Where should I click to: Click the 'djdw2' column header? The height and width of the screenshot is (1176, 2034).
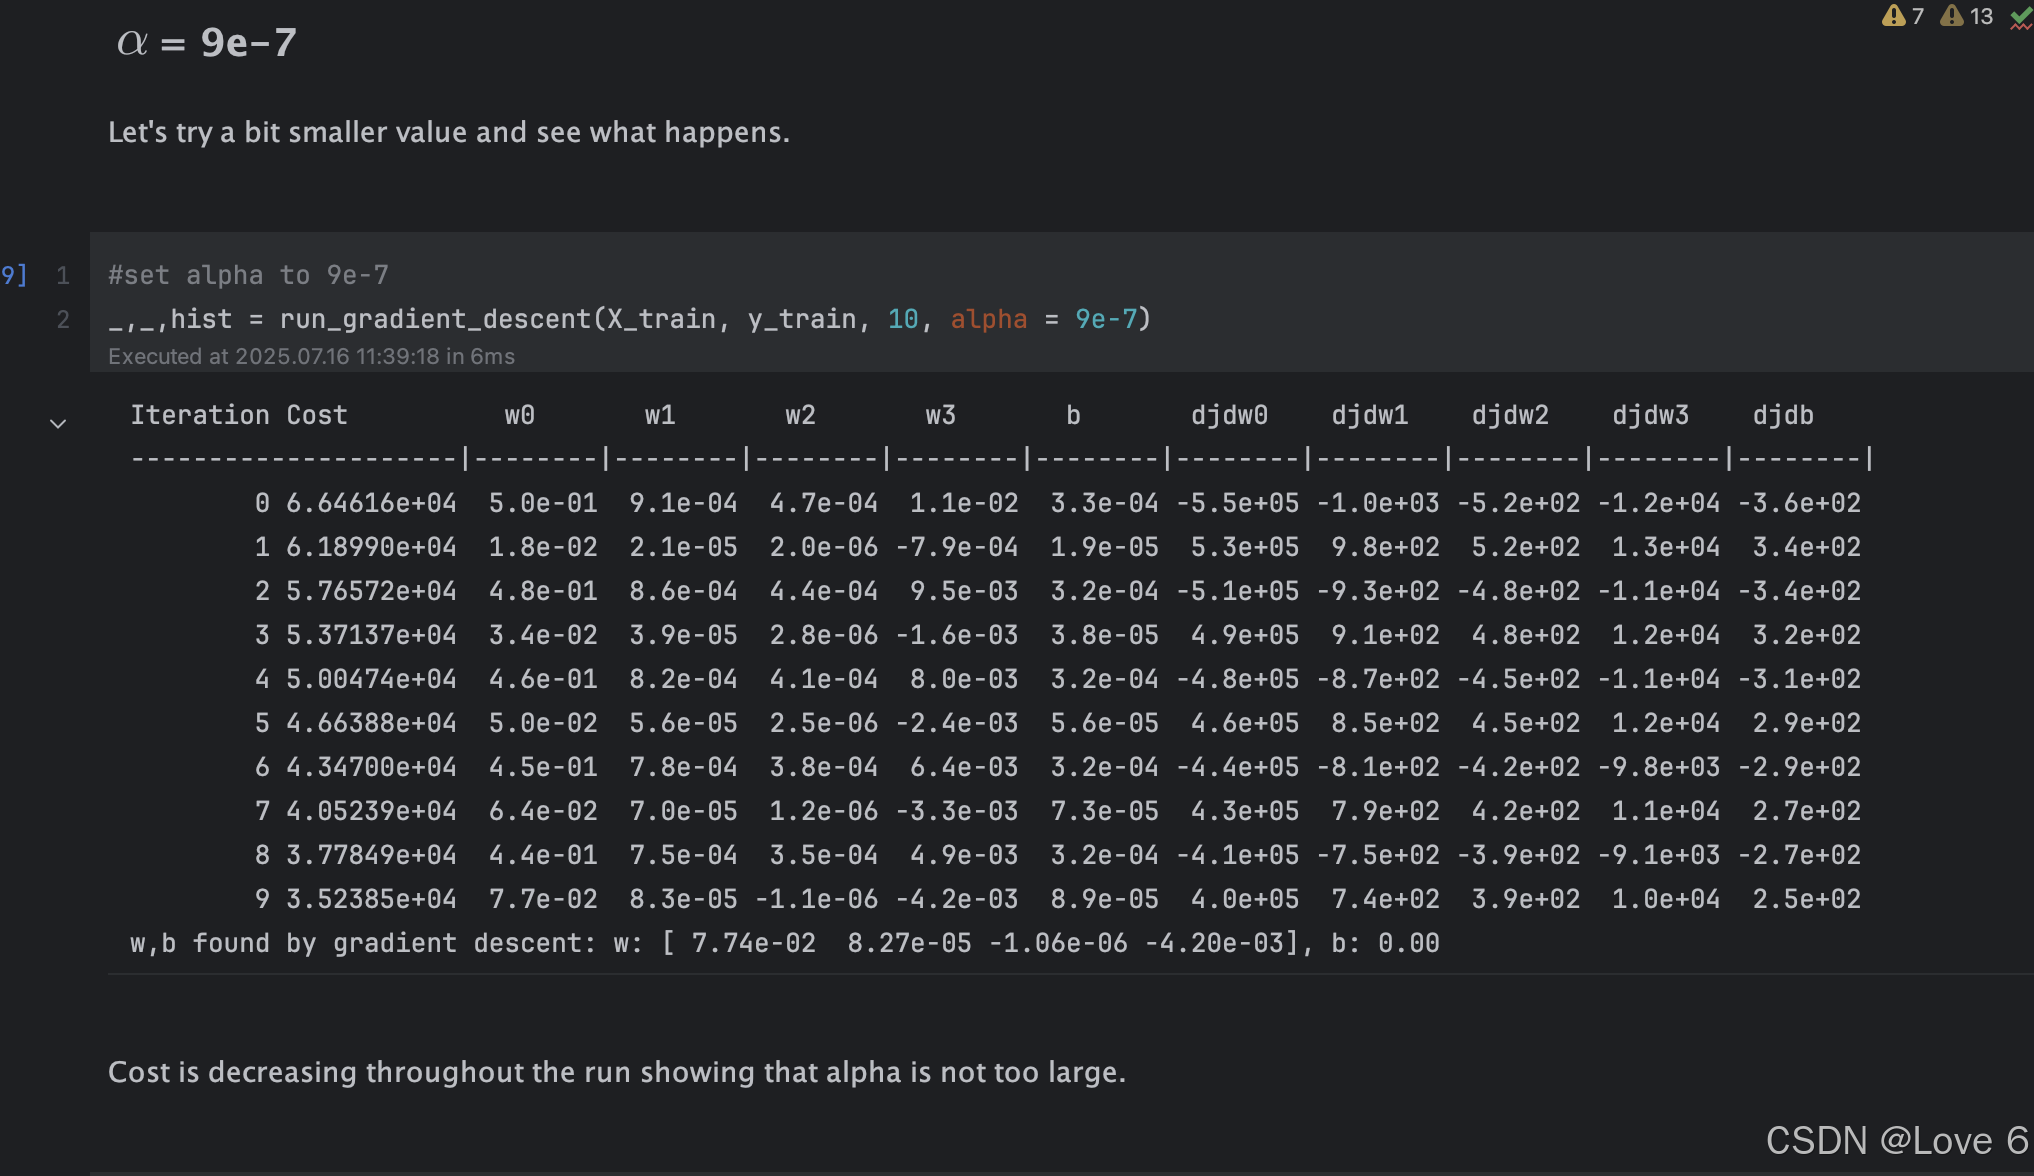(x=1510, y=415)
